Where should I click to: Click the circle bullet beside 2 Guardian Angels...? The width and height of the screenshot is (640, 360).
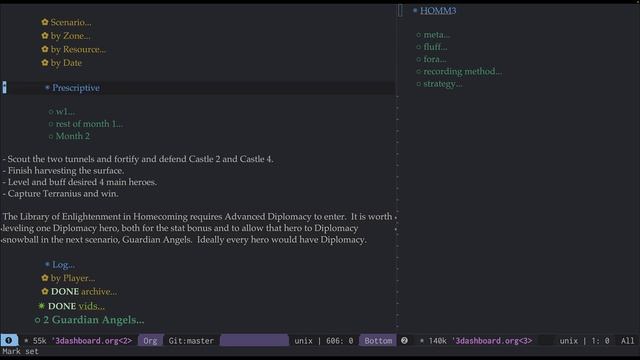coord(38,320)
